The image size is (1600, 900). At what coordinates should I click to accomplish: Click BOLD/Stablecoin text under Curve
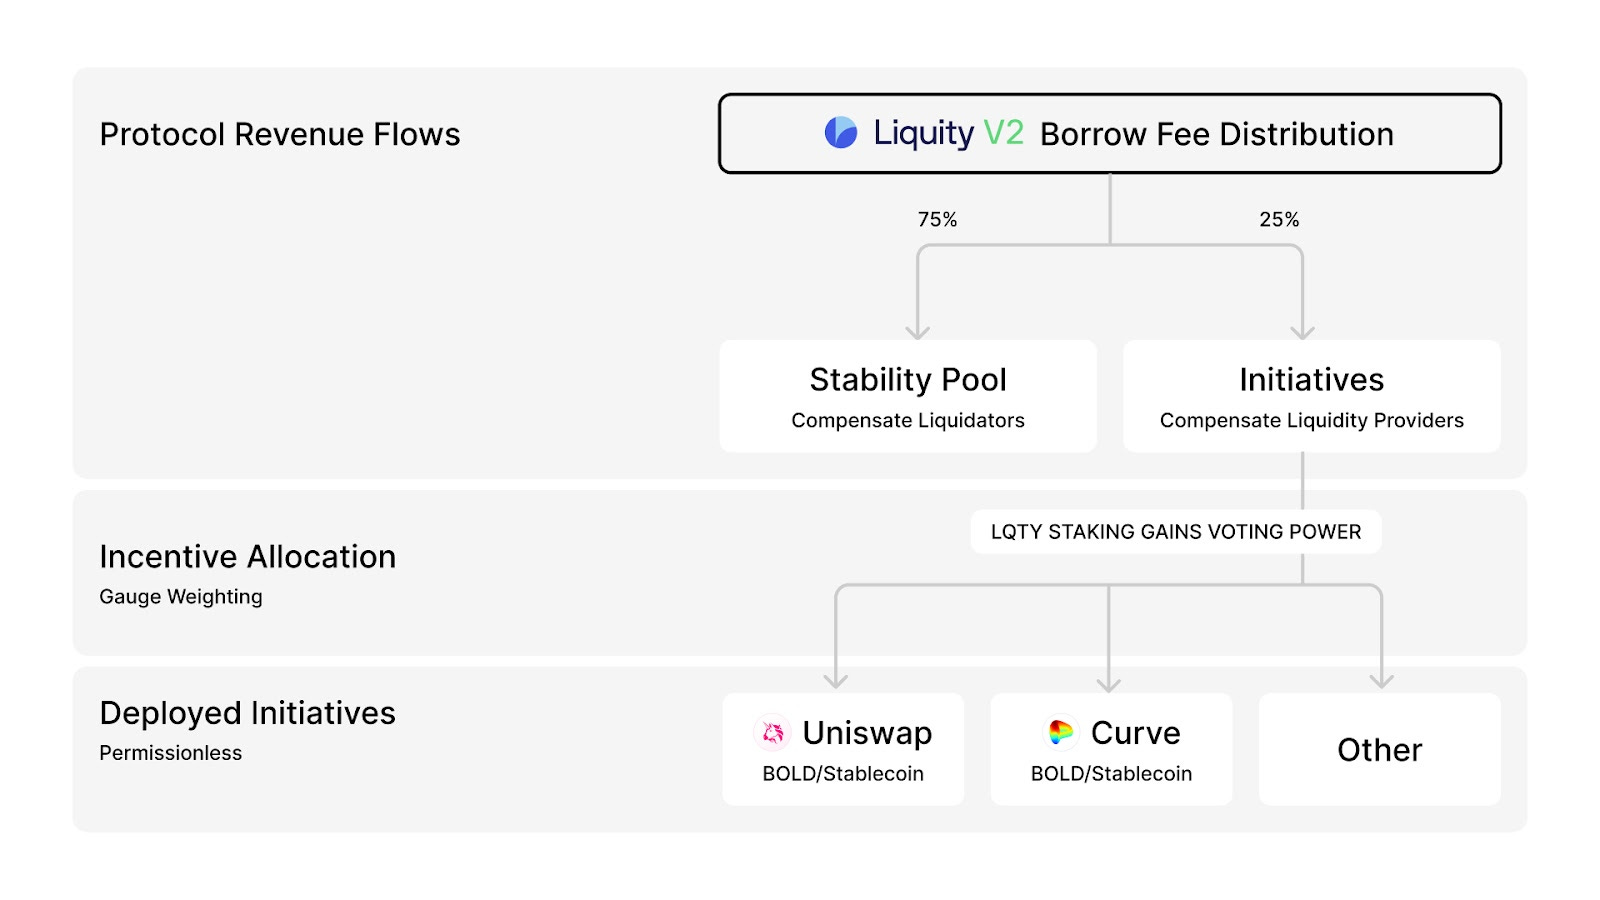[1111, 774]
